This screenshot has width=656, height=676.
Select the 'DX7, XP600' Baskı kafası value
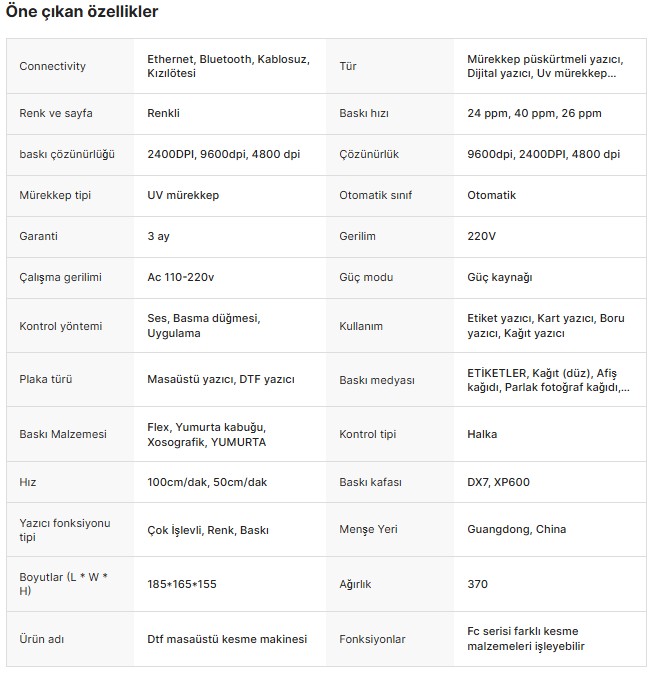[x=498, y=482]
